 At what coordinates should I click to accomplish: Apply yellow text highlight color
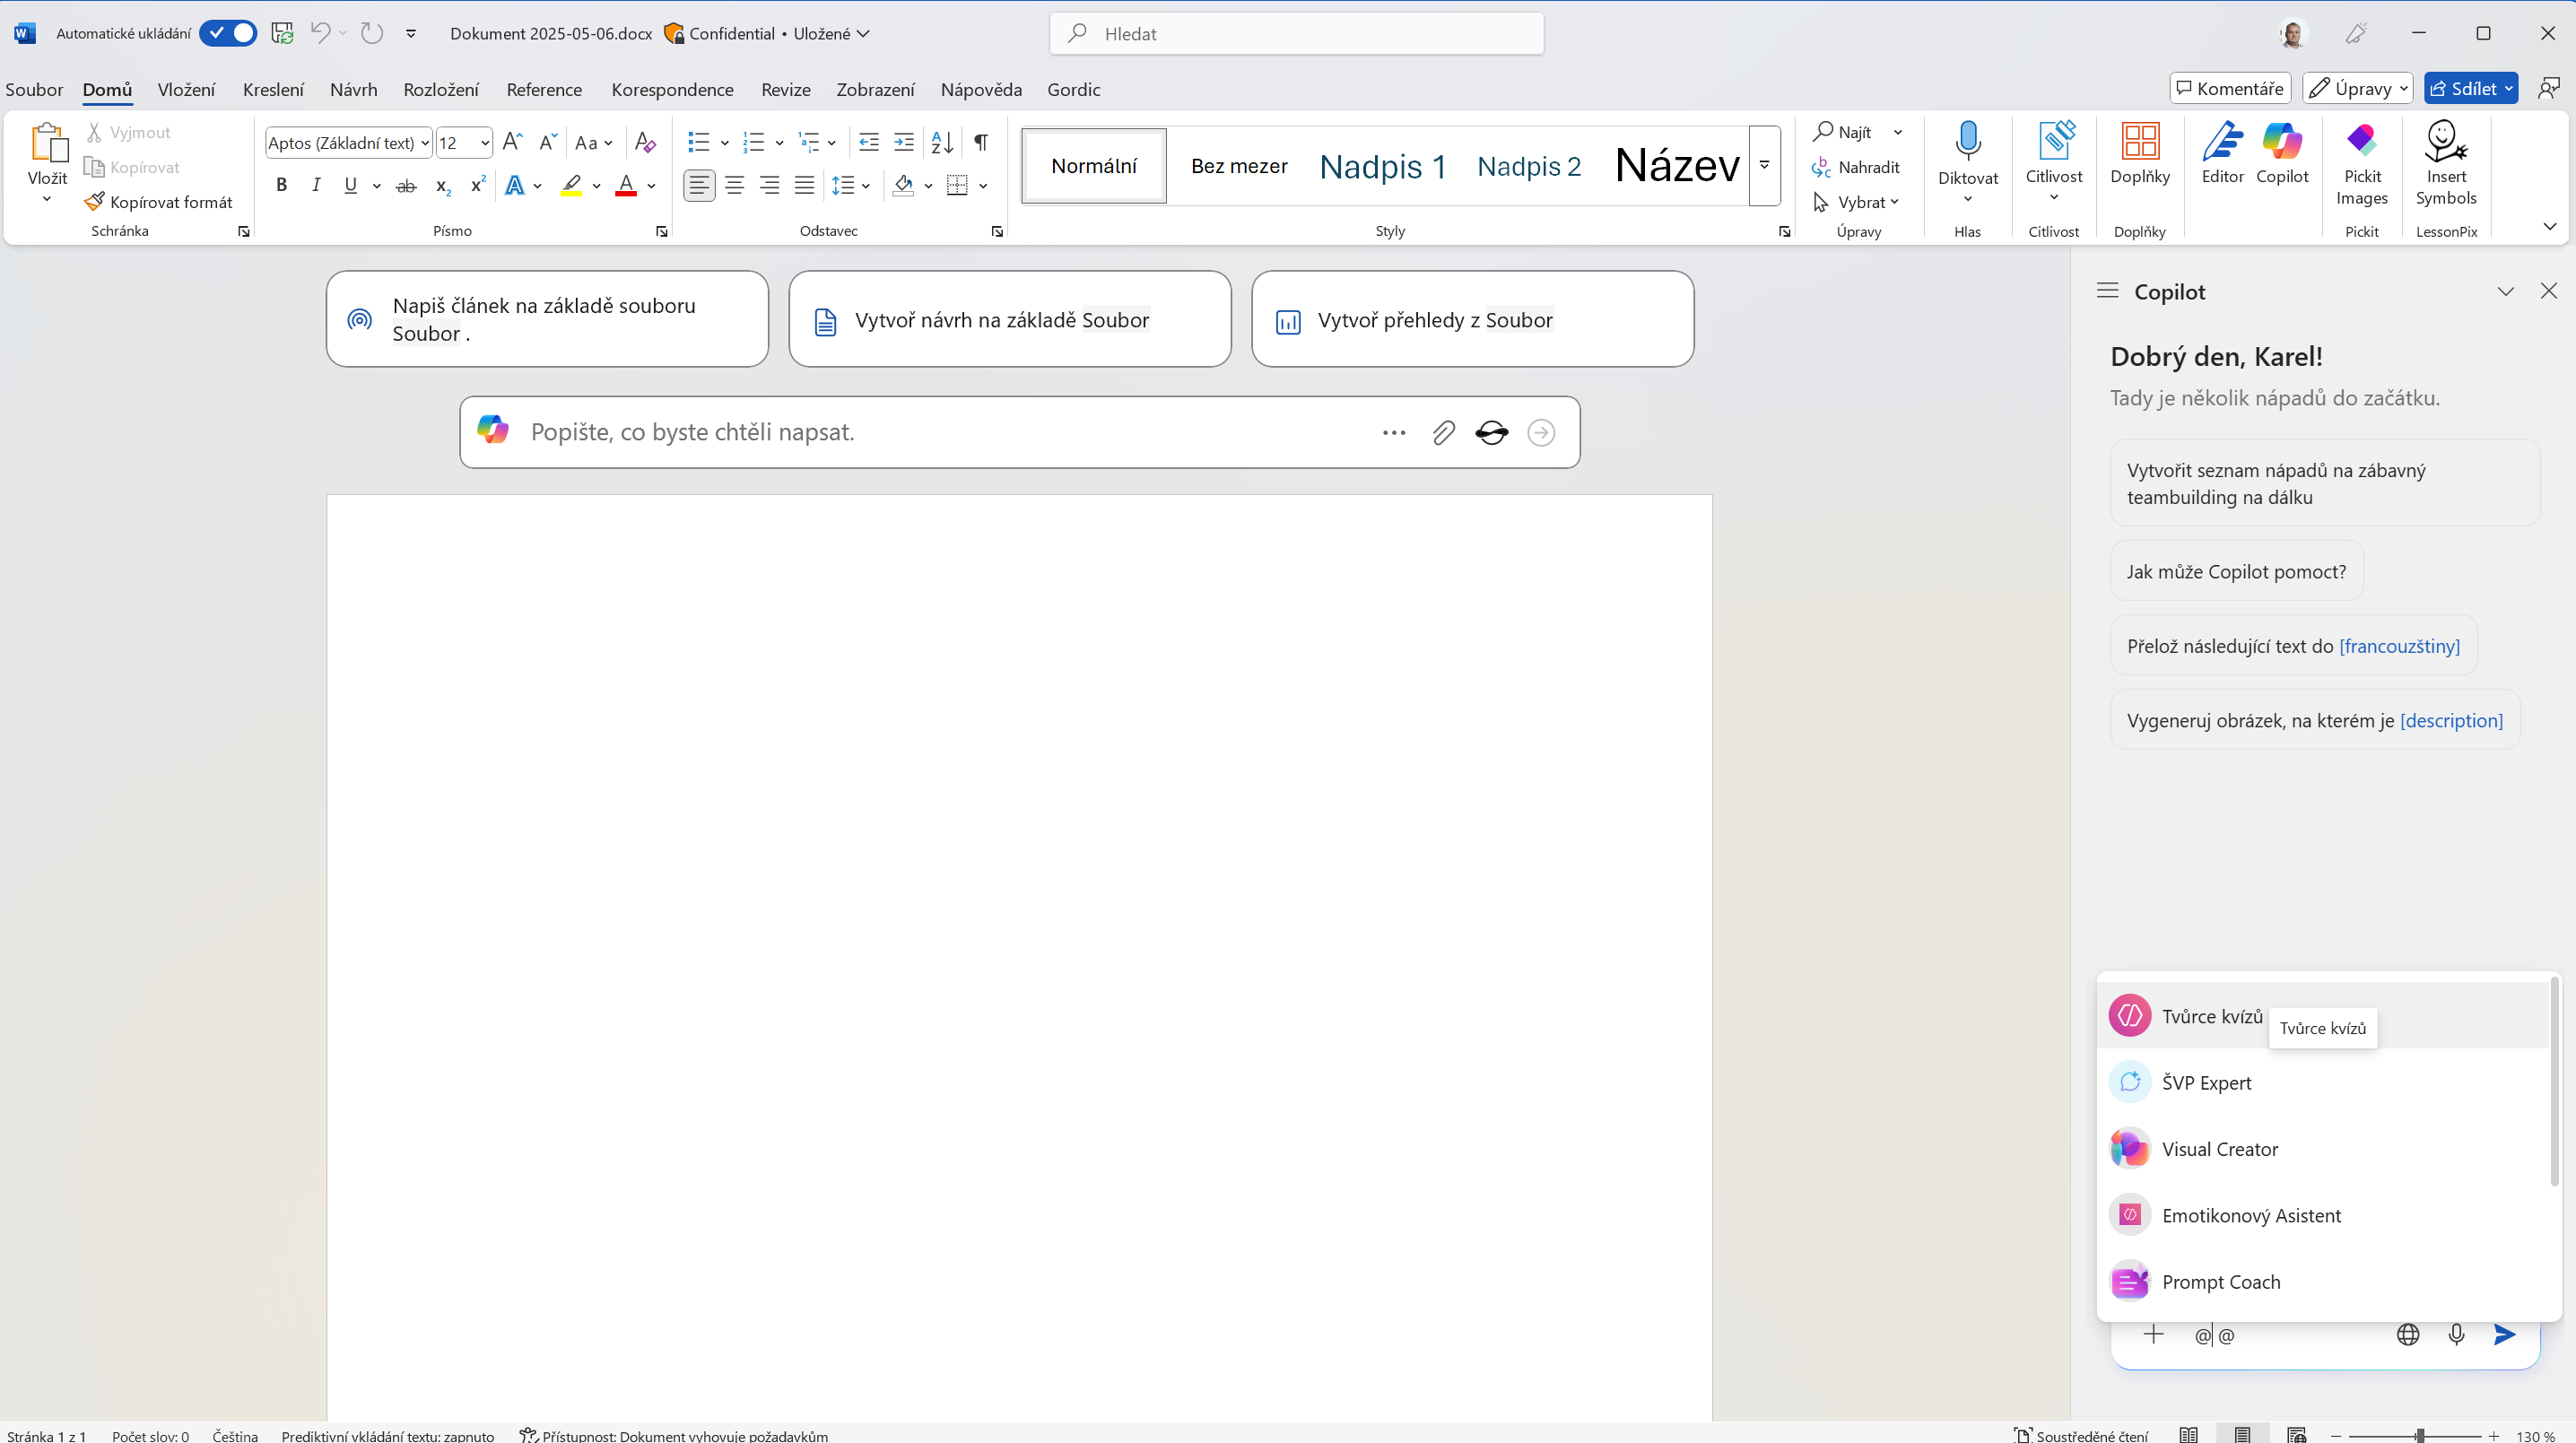tap(571, 185)
